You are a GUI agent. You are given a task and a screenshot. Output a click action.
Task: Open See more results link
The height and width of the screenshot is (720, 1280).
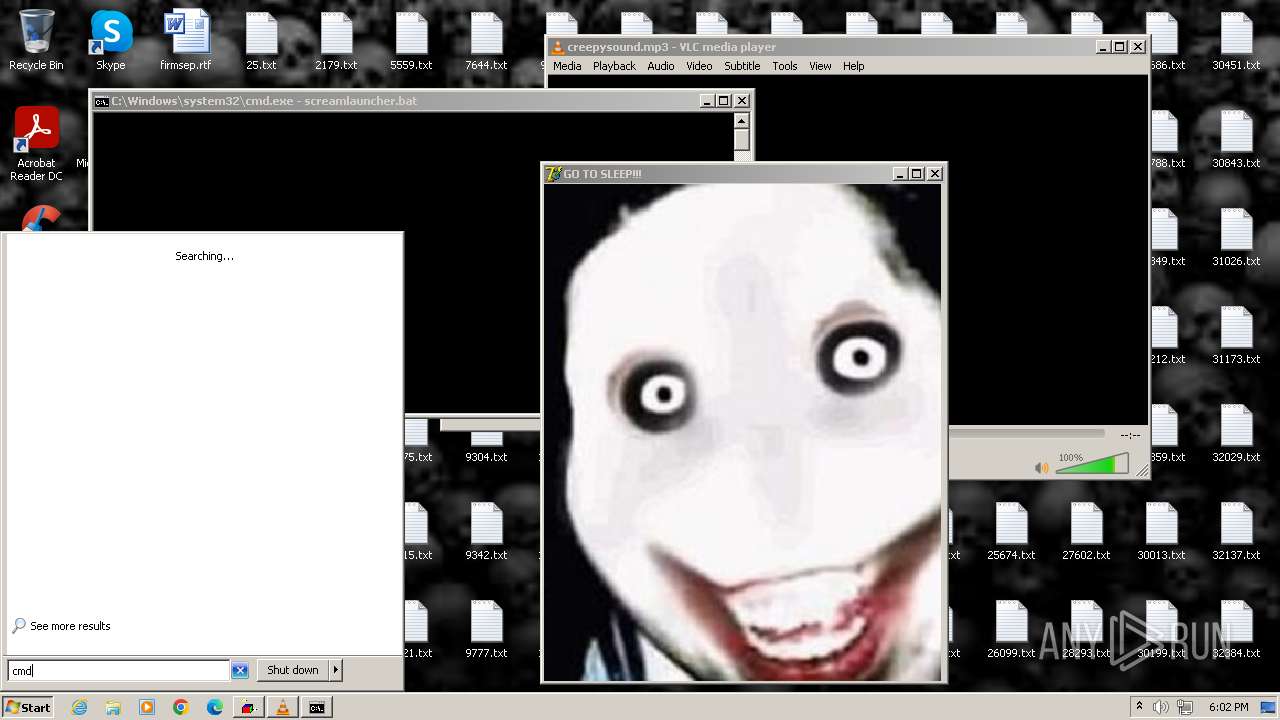[70, 626]
